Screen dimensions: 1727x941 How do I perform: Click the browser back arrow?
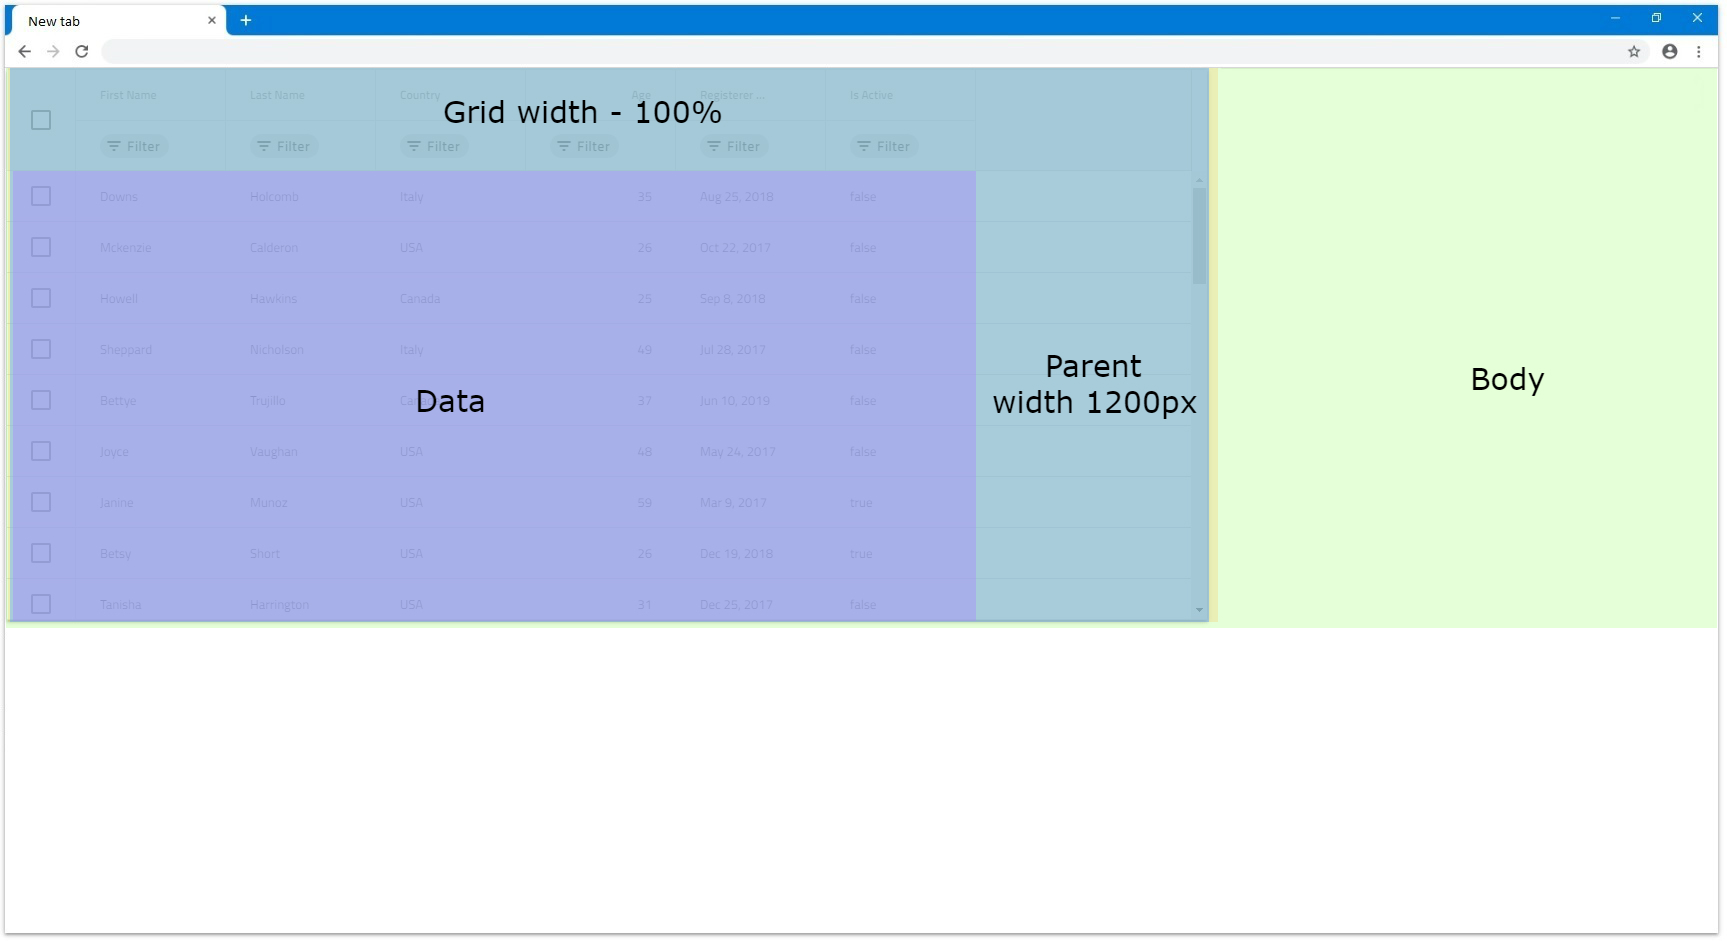25,52
